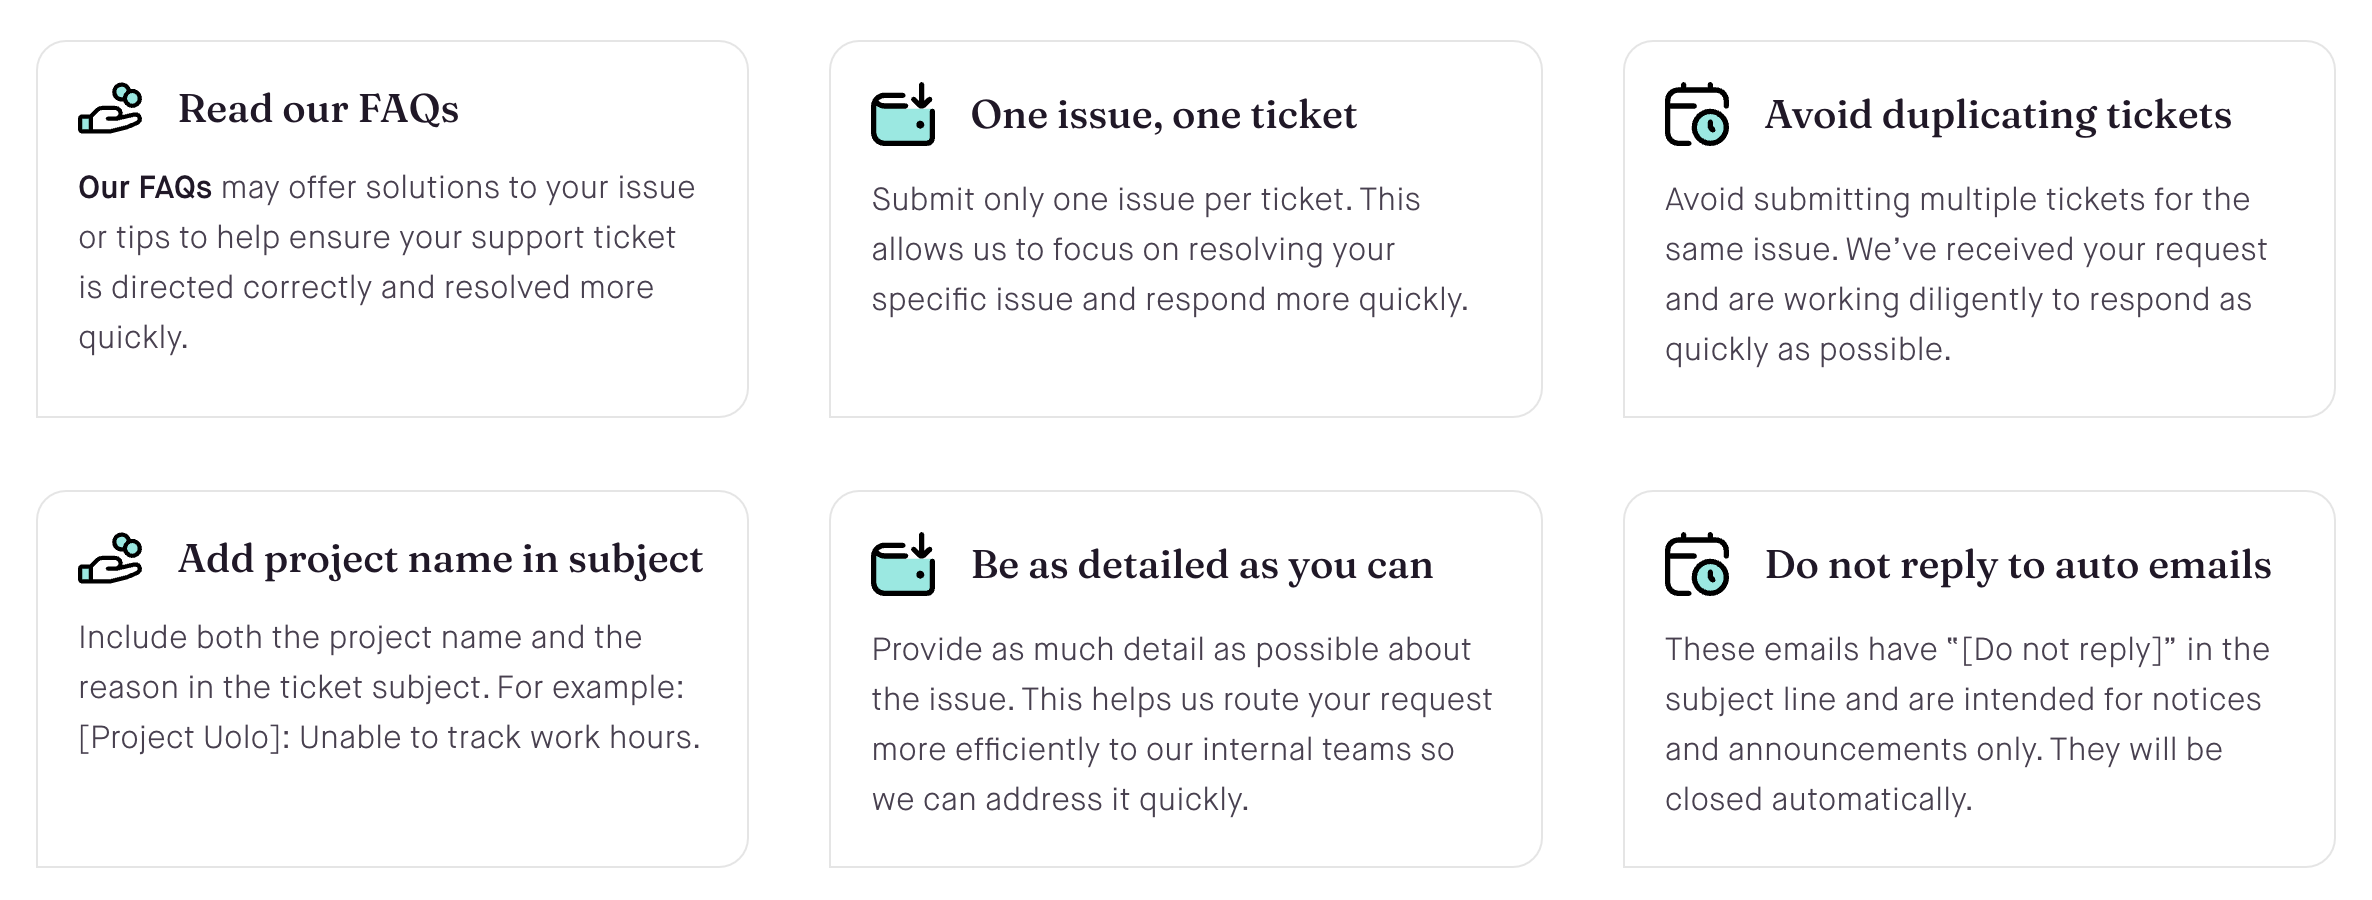Click the hand icon beside Read our FAQs

(x=110, y=109)
